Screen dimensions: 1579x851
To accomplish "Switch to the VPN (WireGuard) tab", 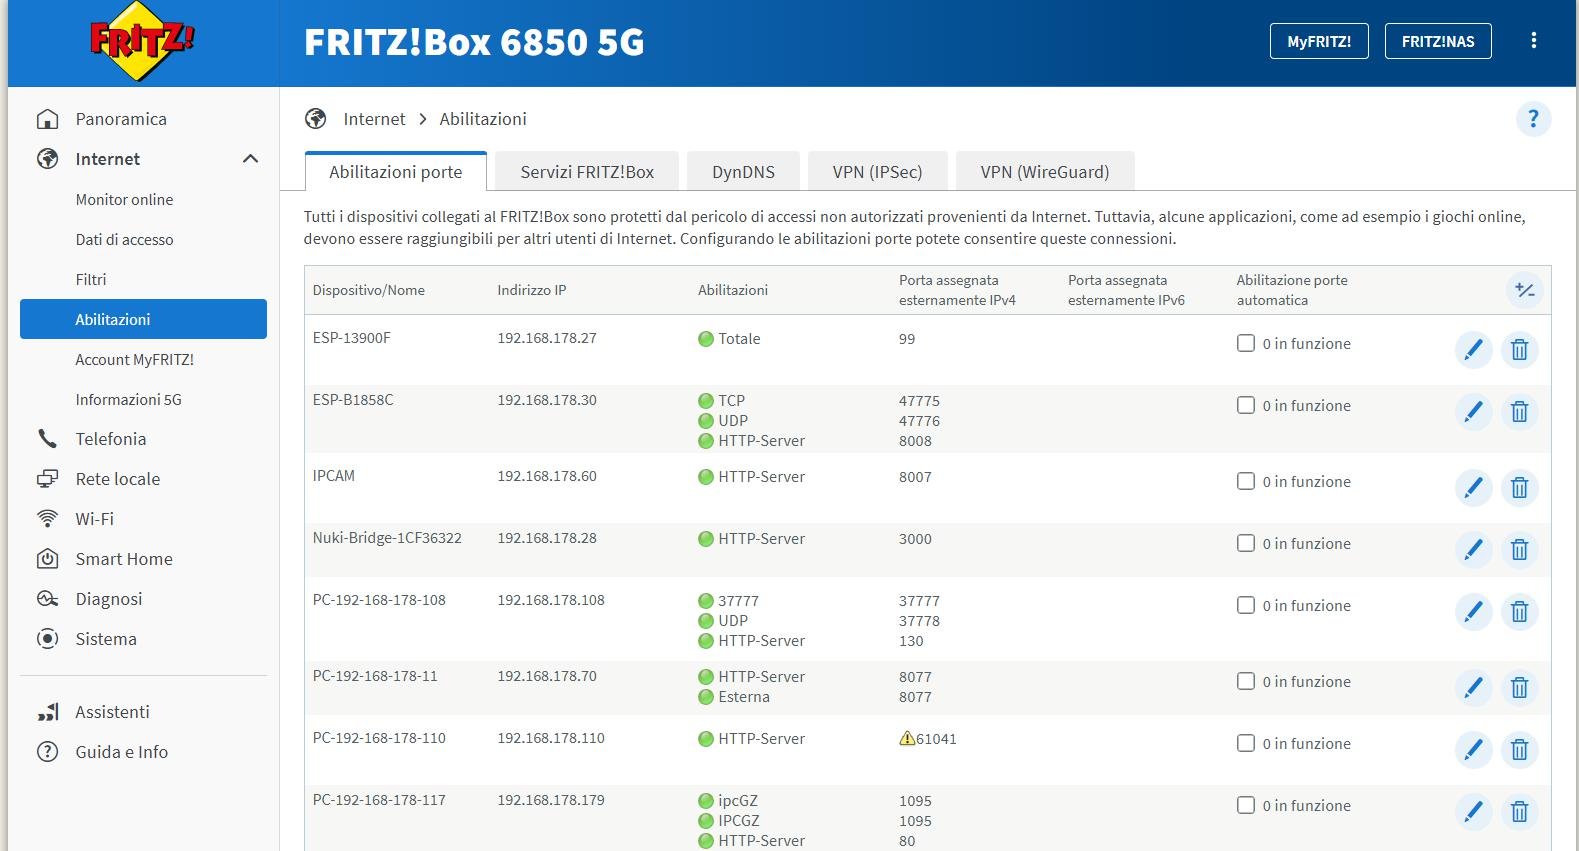I will tap(1044, 172).
